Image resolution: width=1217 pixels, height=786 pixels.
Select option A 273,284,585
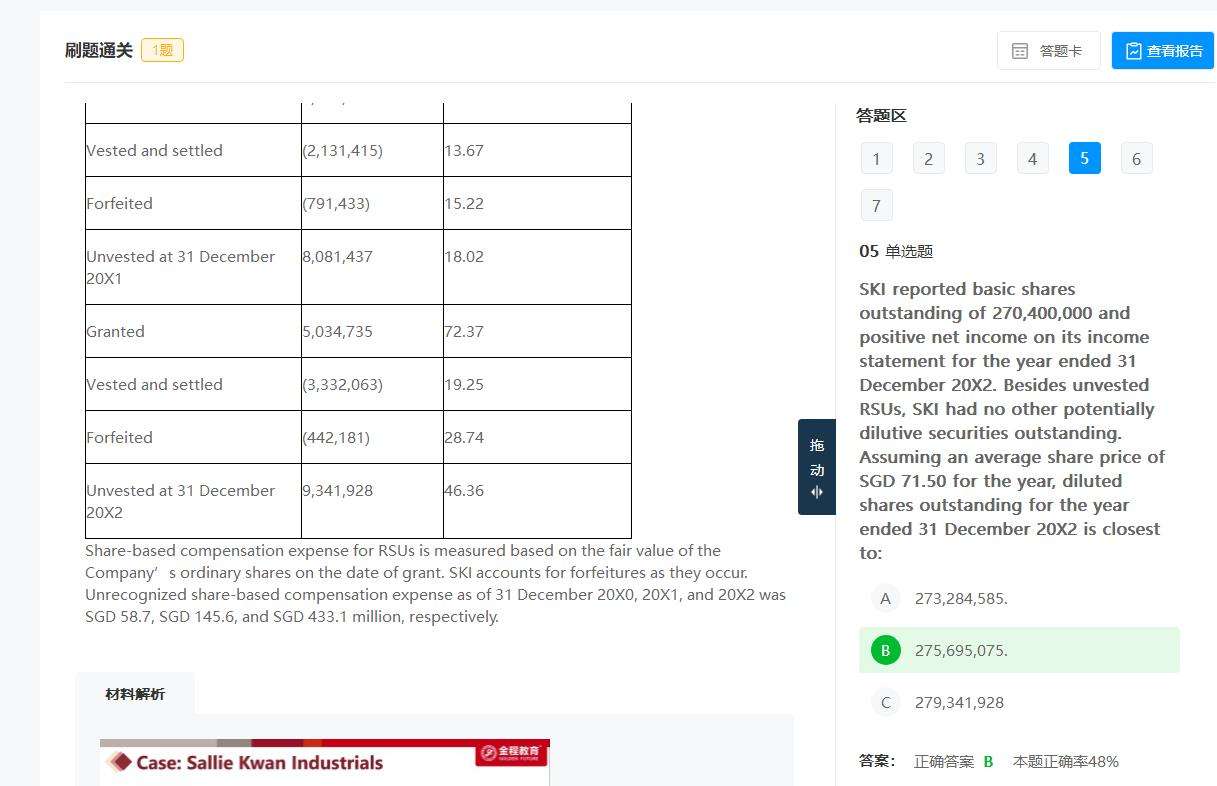point(1019,598)
